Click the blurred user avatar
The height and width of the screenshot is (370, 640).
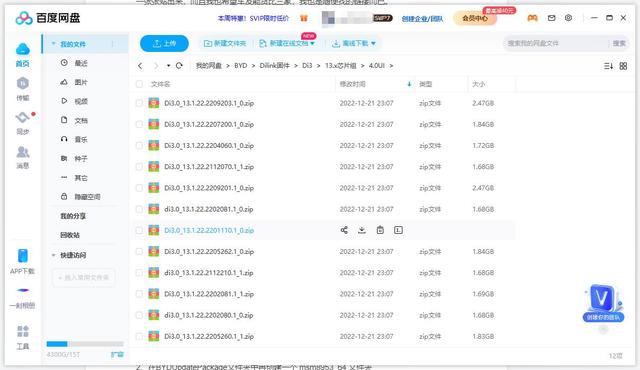(328, 18)
